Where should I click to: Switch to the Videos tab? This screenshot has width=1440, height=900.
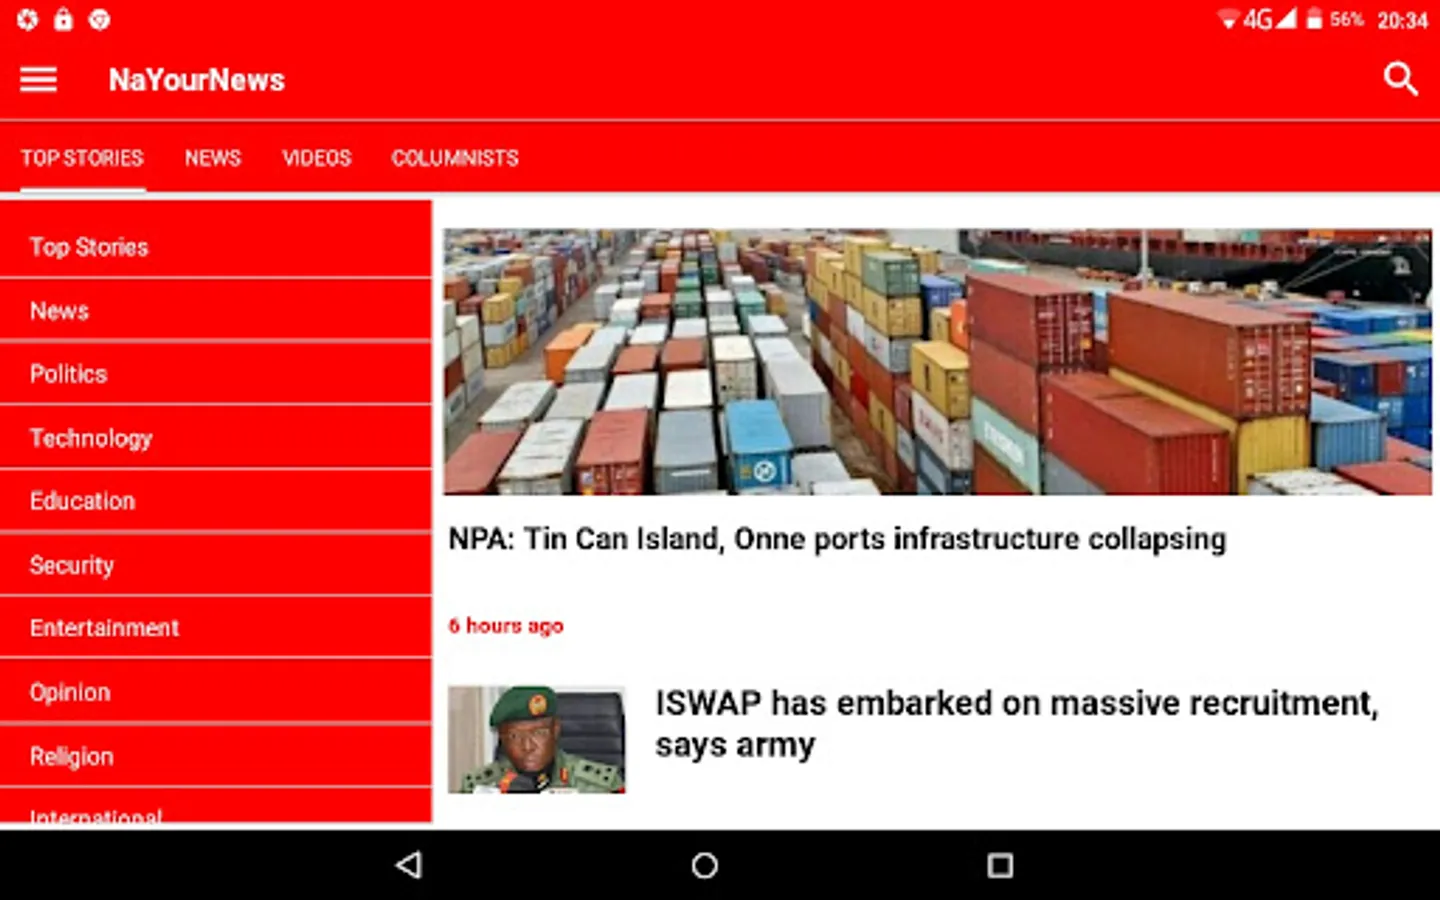[x=316, y=158]
